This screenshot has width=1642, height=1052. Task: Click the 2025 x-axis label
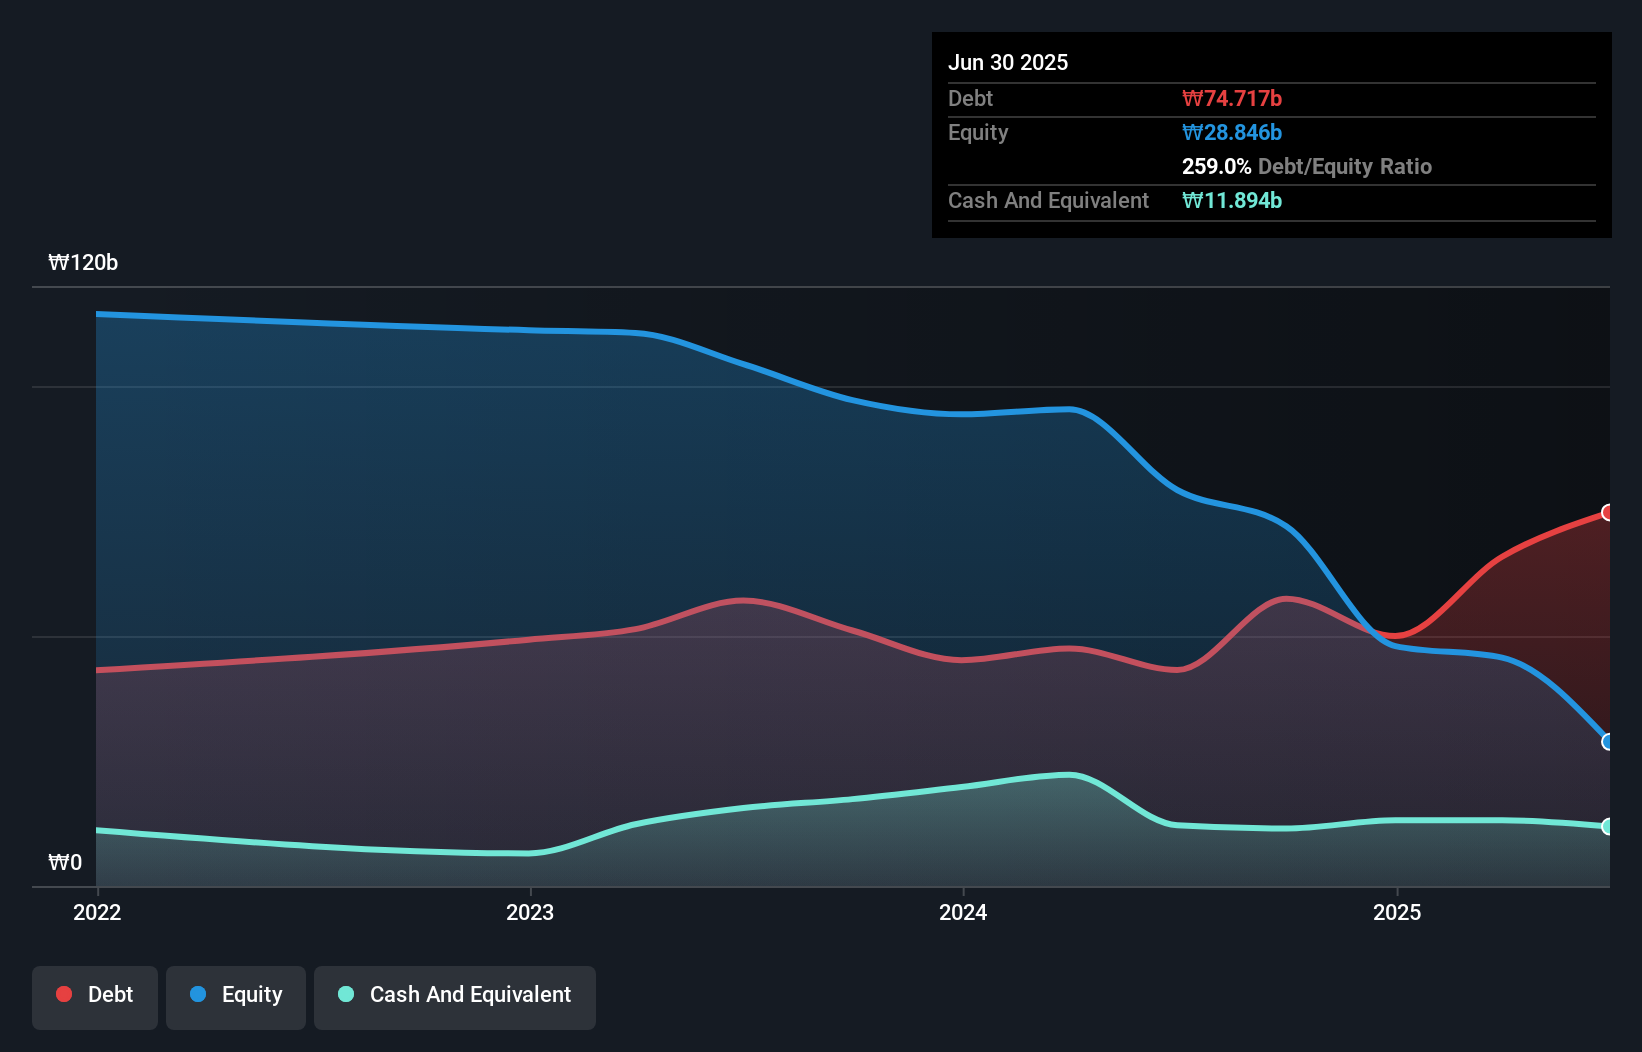click(x=1397, y=912)
